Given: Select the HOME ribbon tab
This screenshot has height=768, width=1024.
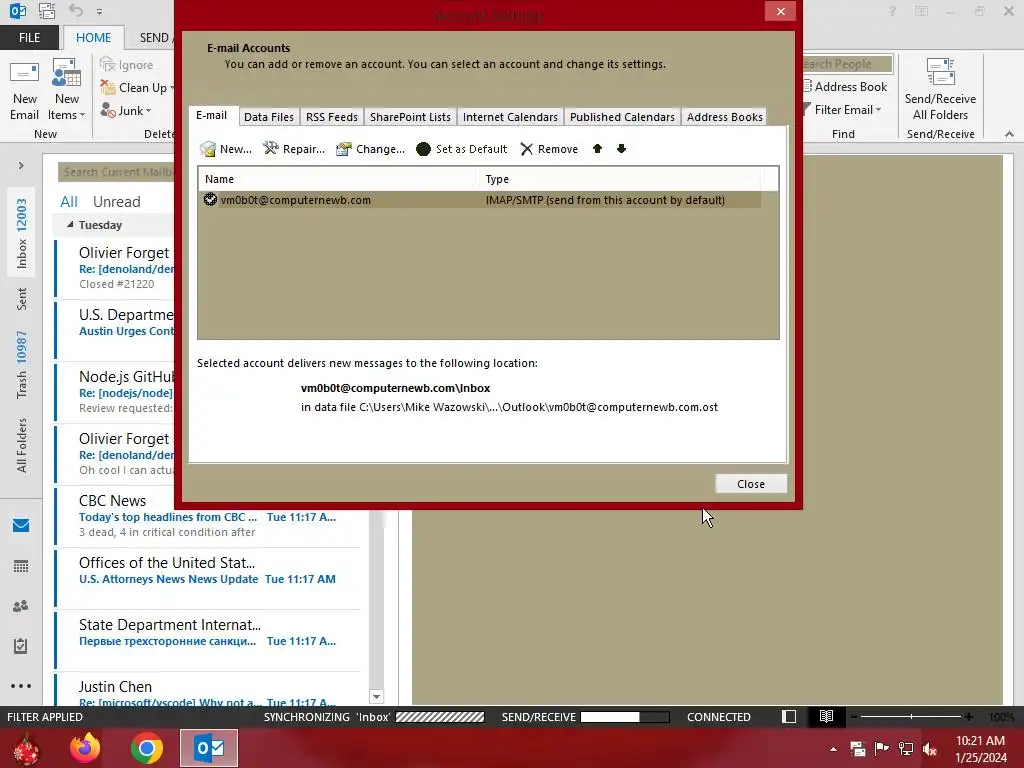Looking at the screenshot, I should coord(93,38).
